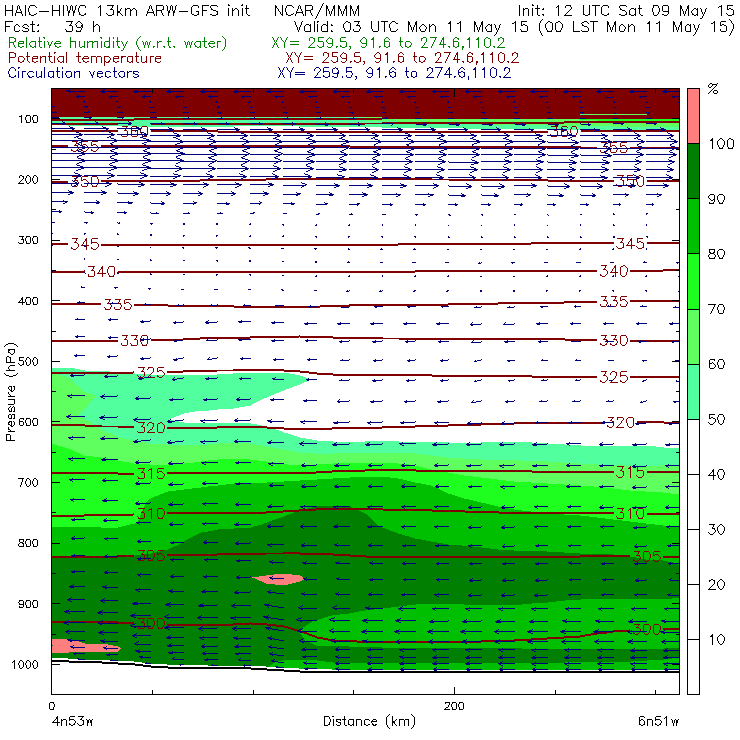
Task: Select the red XY= 259.5, 91.6 coordinates text
Action: [402, 58]
